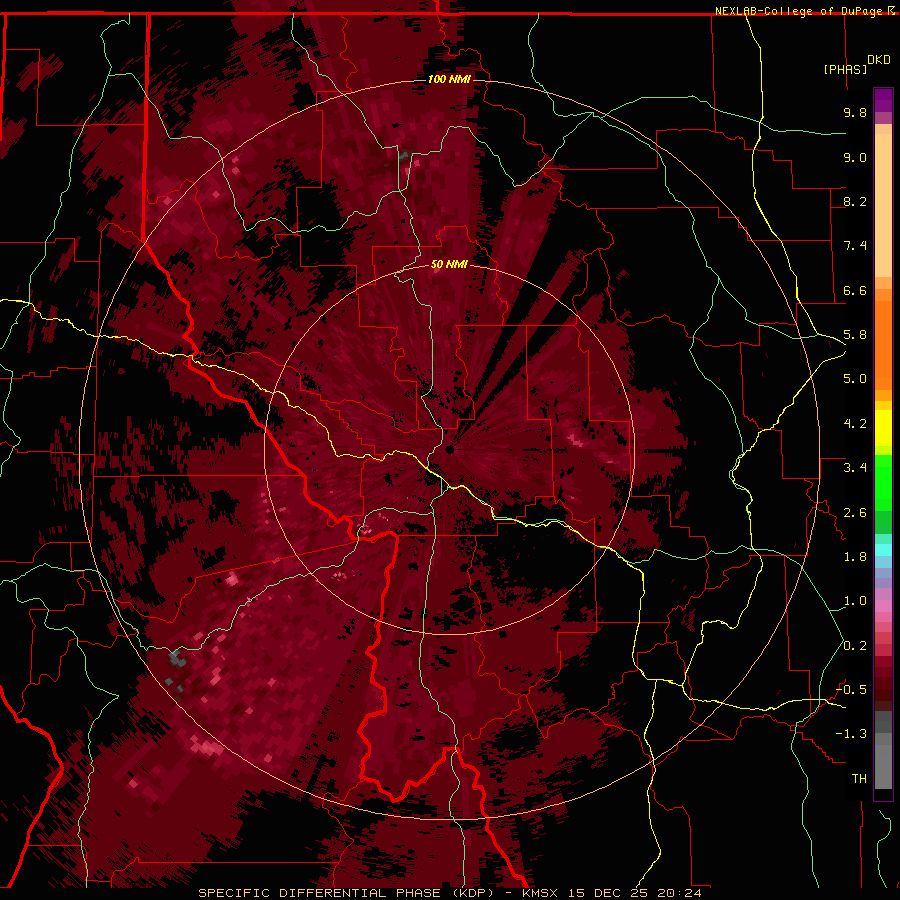The image size is (900, 900).
Task: Click the pink segment of the color bar
Action: [883, 606]
